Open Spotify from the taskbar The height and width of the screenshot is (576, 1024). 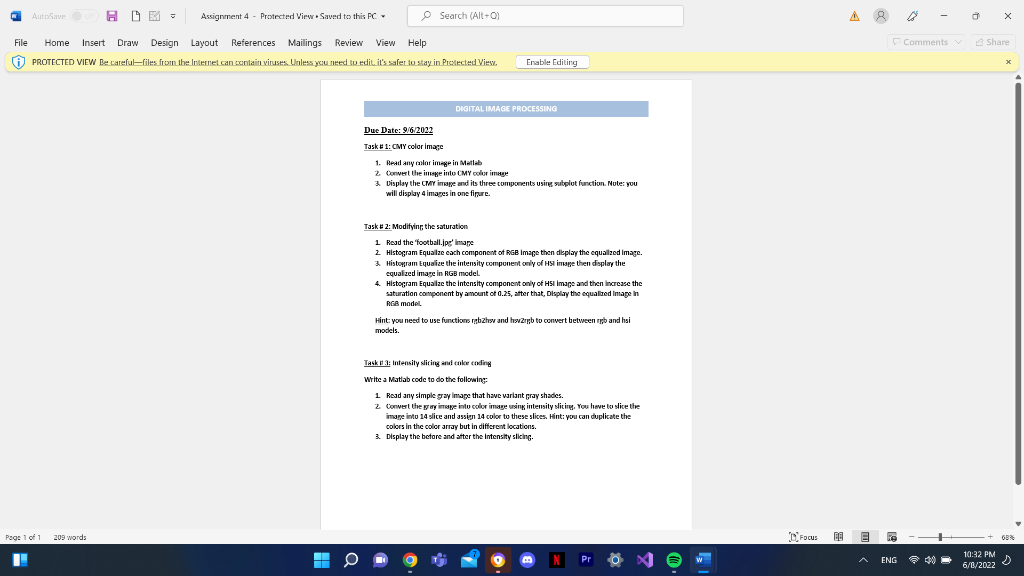tap(673, 560)
